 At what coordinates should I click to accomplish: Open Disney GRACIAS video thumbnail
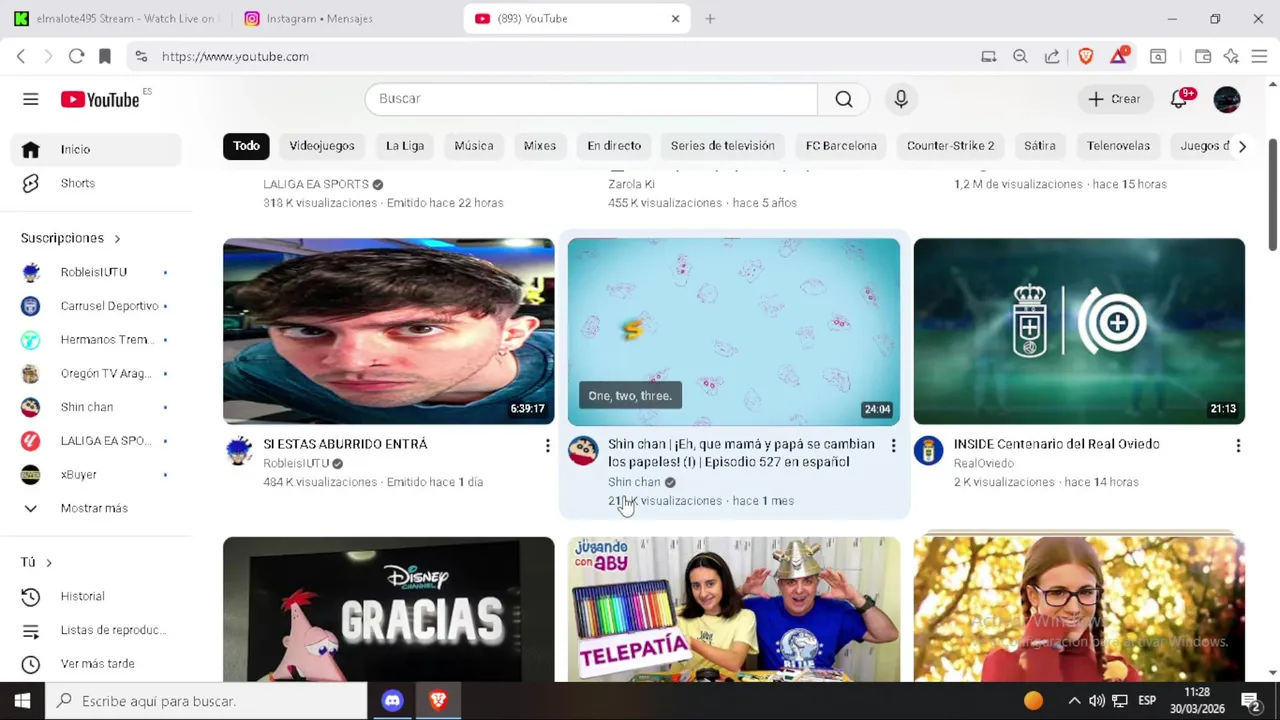[x=388, y=609]
